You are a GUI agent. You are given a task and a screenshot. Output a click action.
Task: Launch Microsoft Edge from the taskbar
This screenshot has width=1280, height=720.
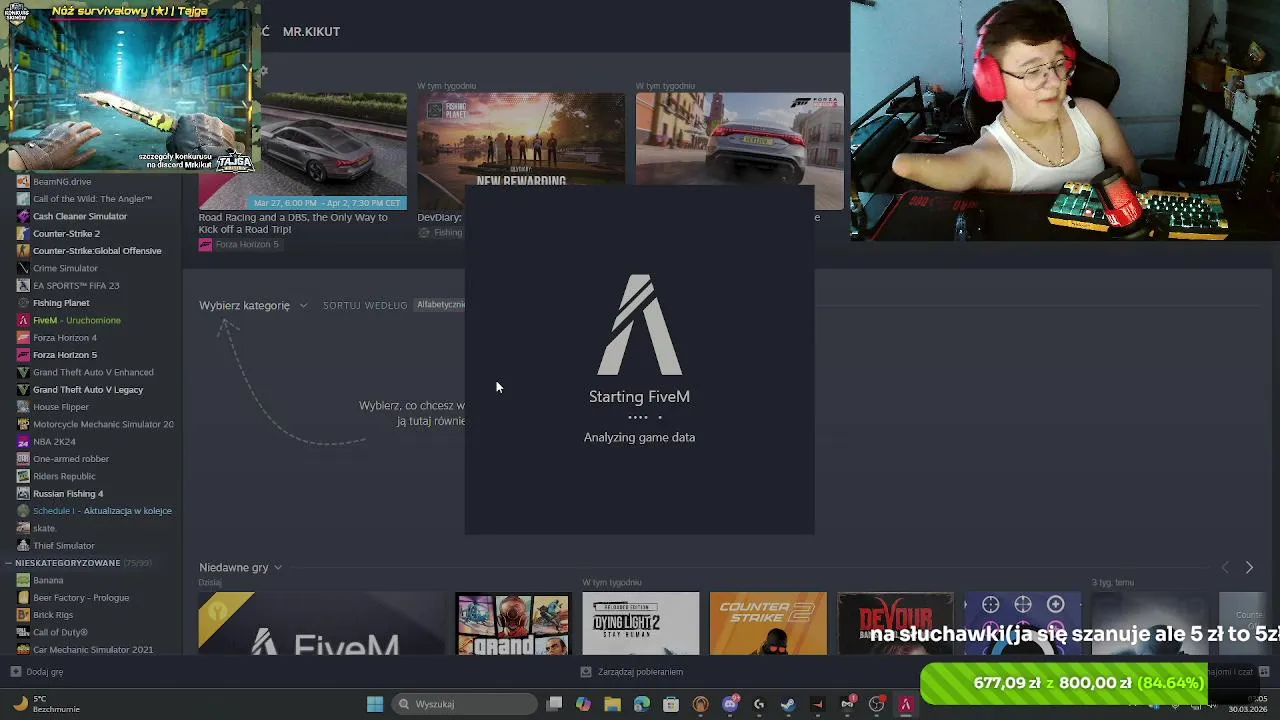tap(641, 704)
